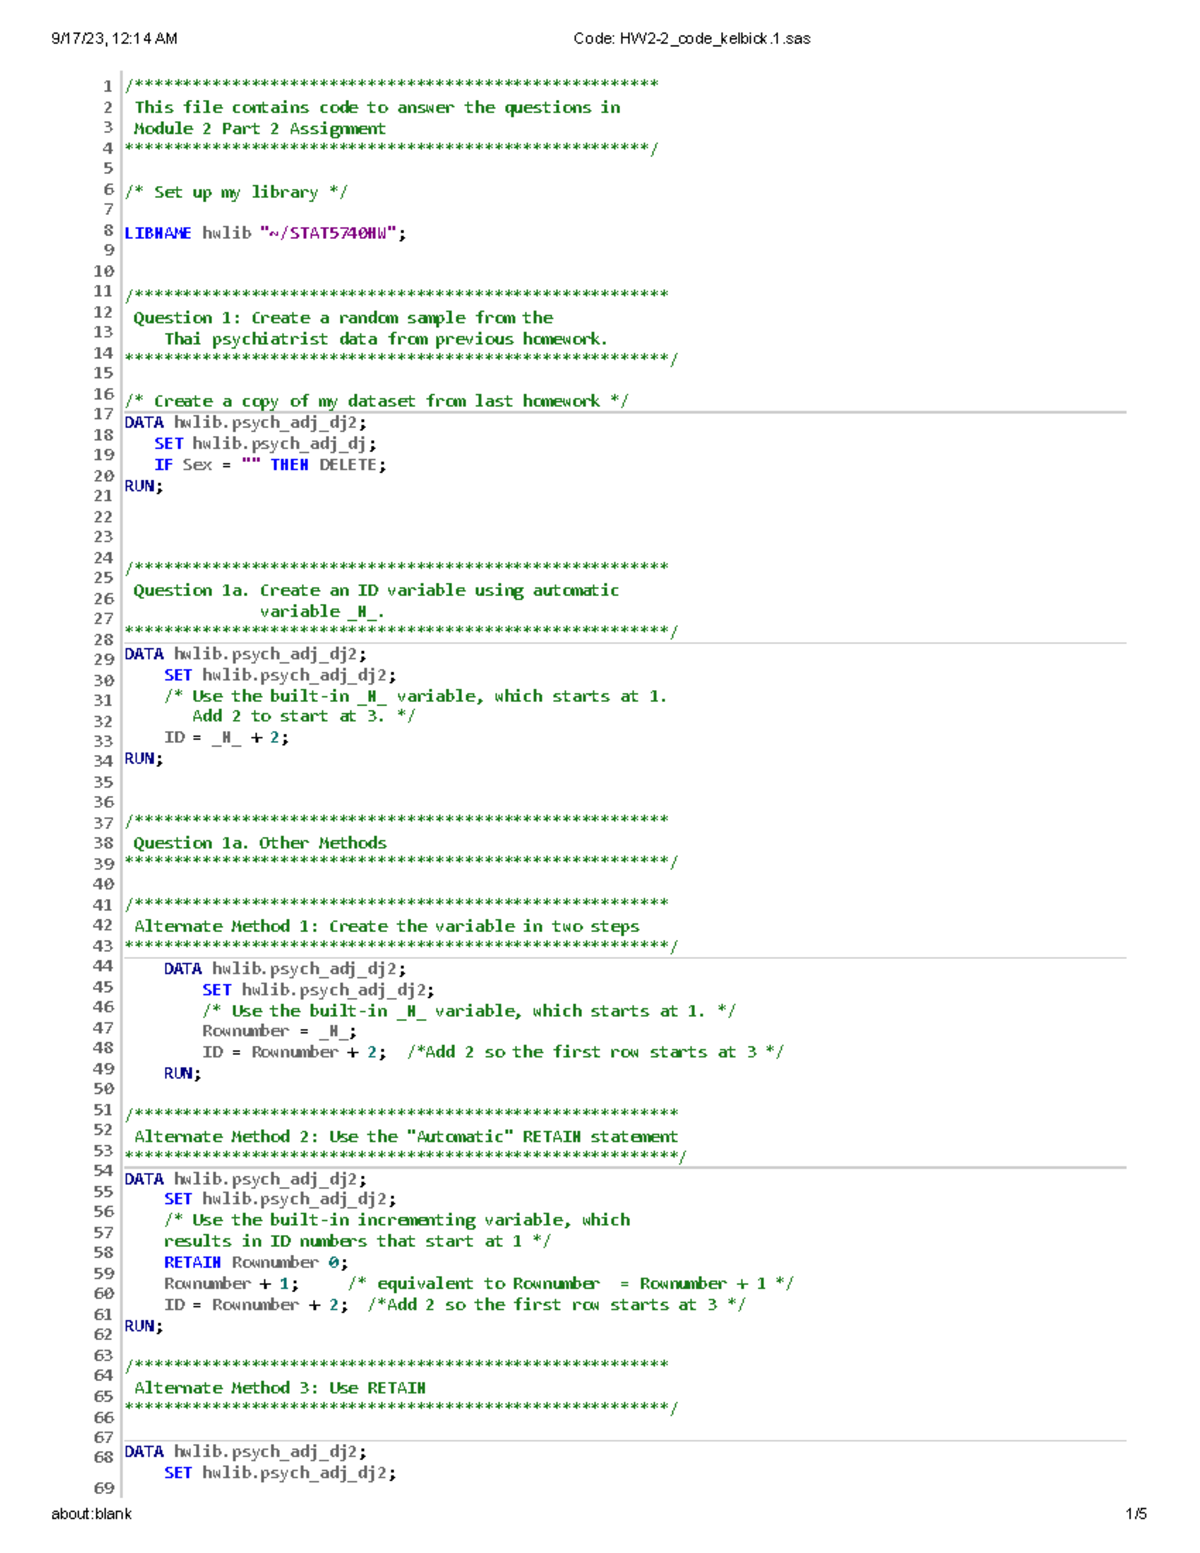Click 'SET hwlib.psych_adj_dj2;' on line 55
1200x1553 pixels.
click(x=280, y=1198)
